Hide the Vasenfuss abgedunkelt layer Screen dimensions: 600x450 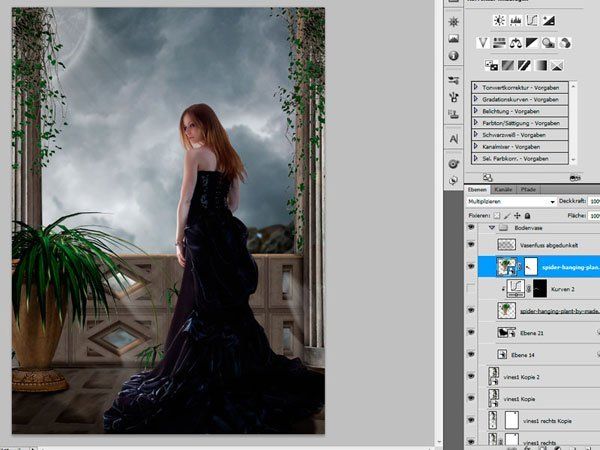click(471, 244)
